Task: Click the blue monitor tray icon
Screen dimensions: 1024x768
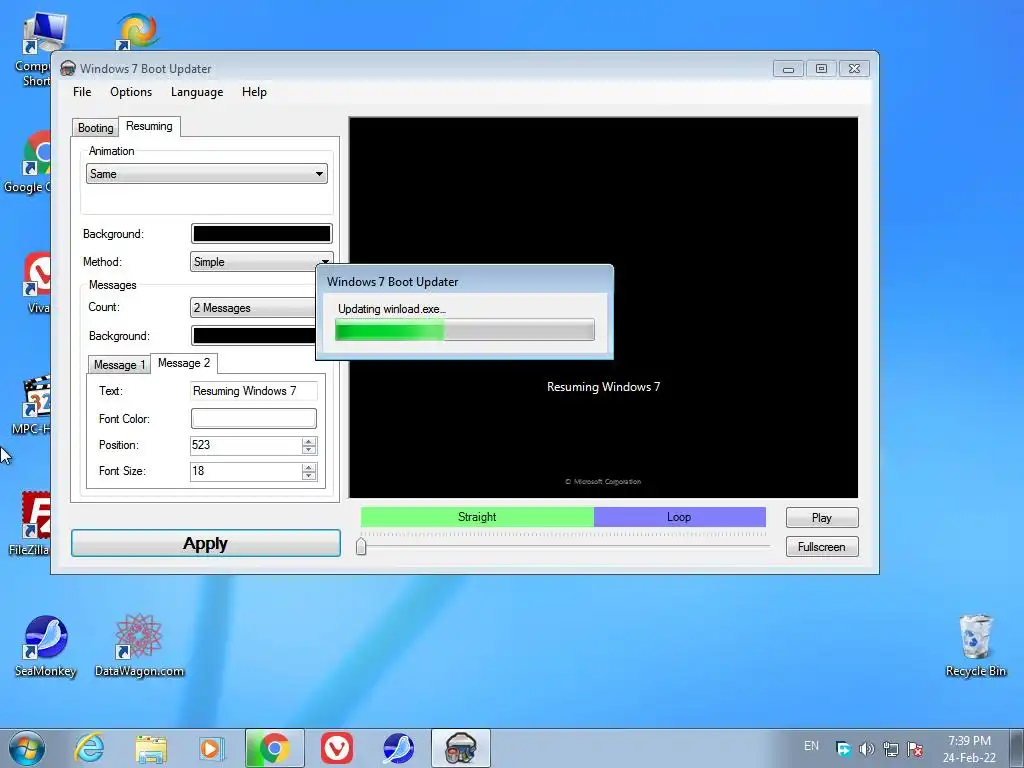Action: click(843, 749)
